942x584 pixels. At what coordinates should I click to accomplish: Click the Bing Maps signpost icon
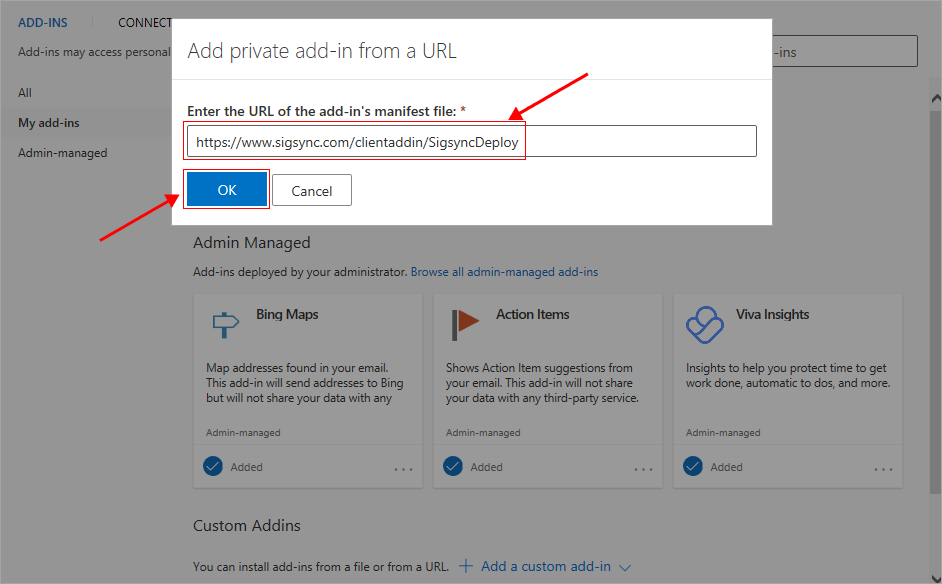click(225, 325)
